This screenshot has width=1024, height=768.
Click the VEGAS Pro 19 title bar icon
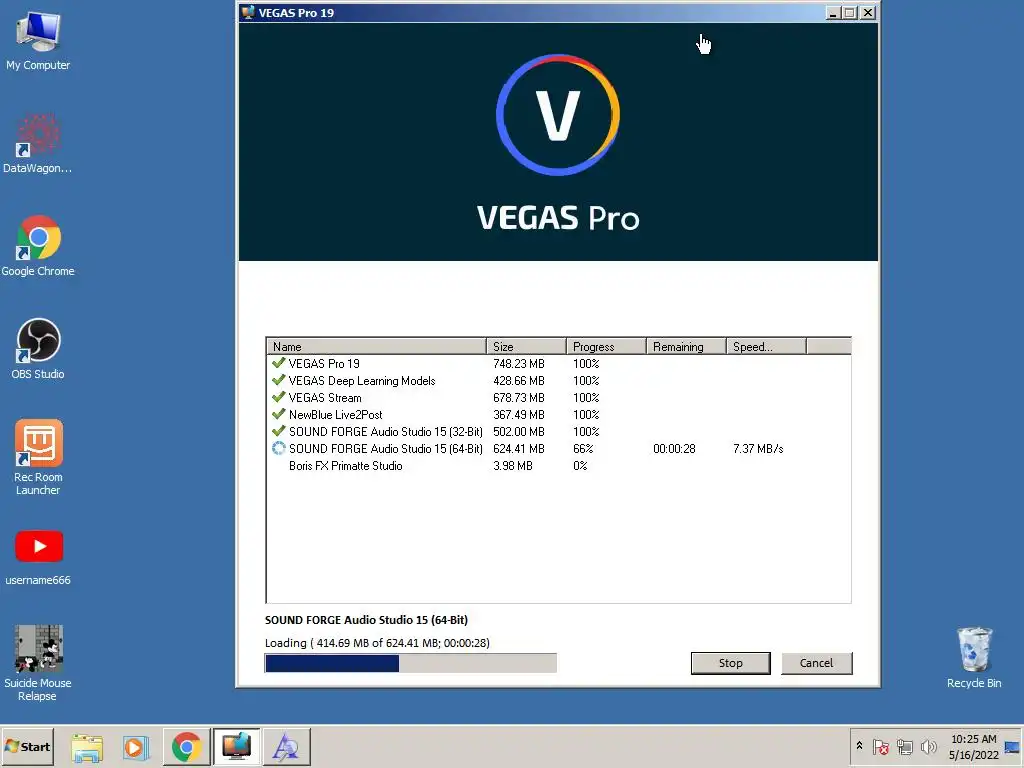pyautogui.click(x=248, y=12)
